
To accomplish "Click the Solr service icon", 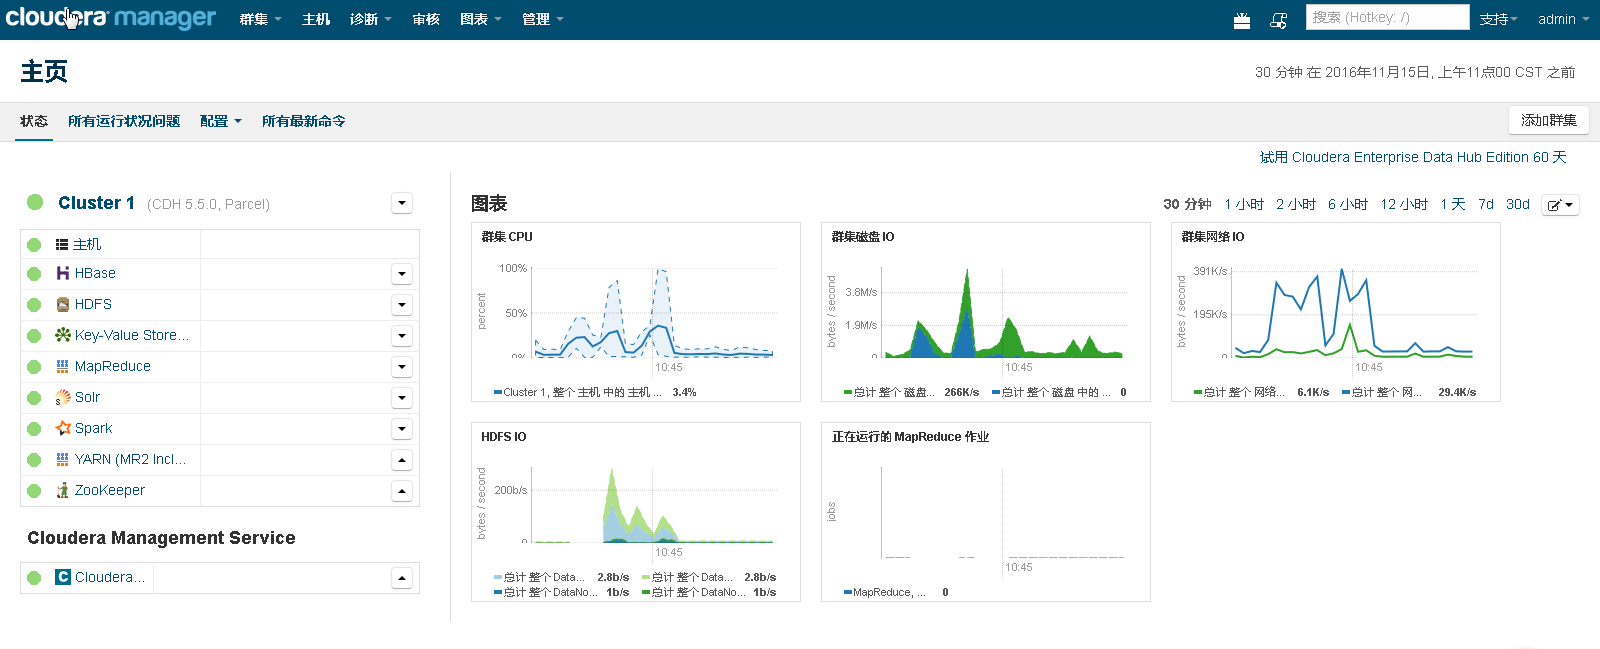I will (63, 397).
